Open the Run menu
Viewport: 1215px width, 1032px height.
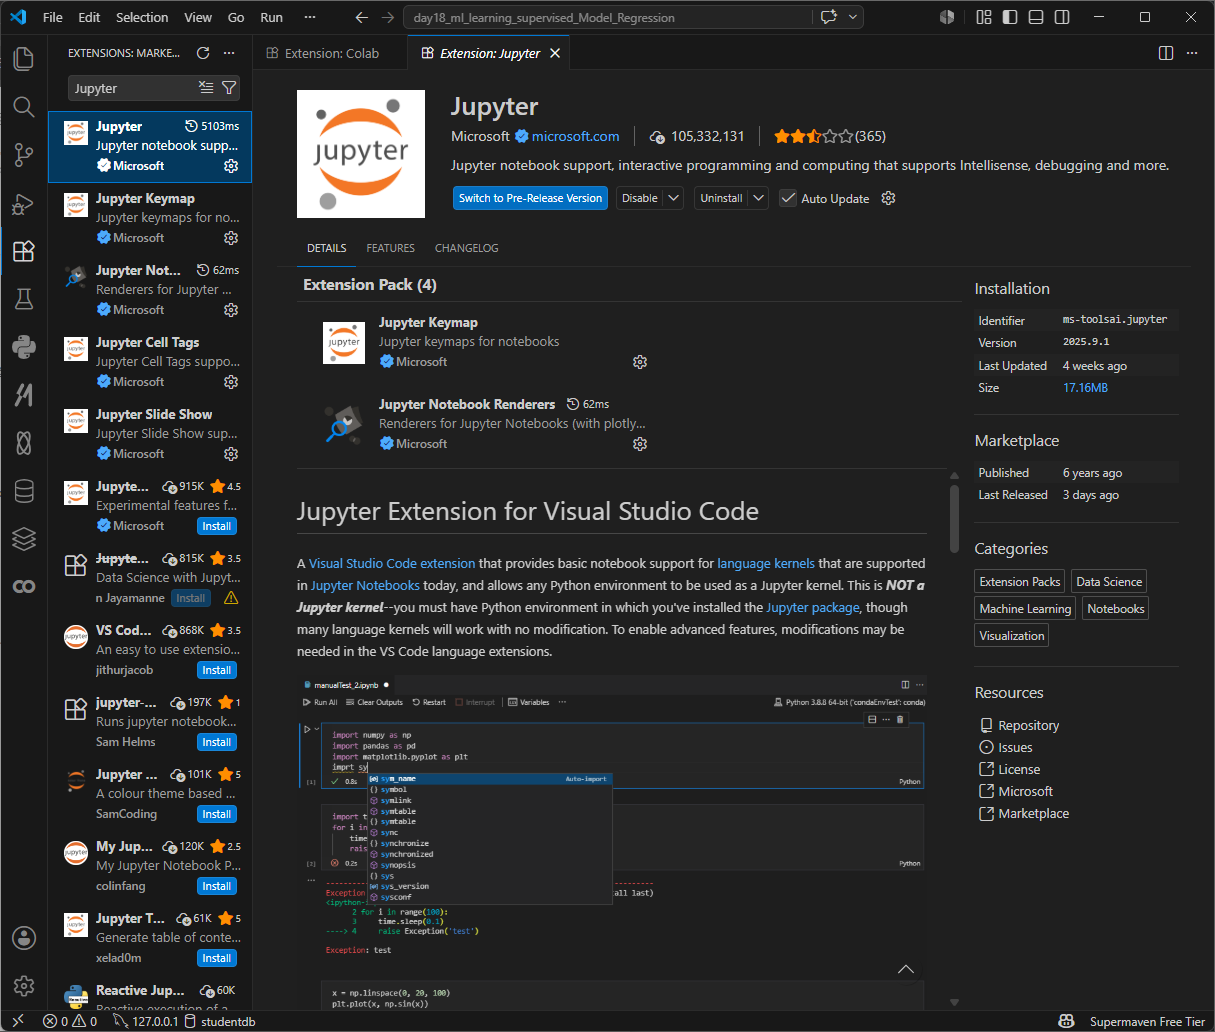[271, 17]
